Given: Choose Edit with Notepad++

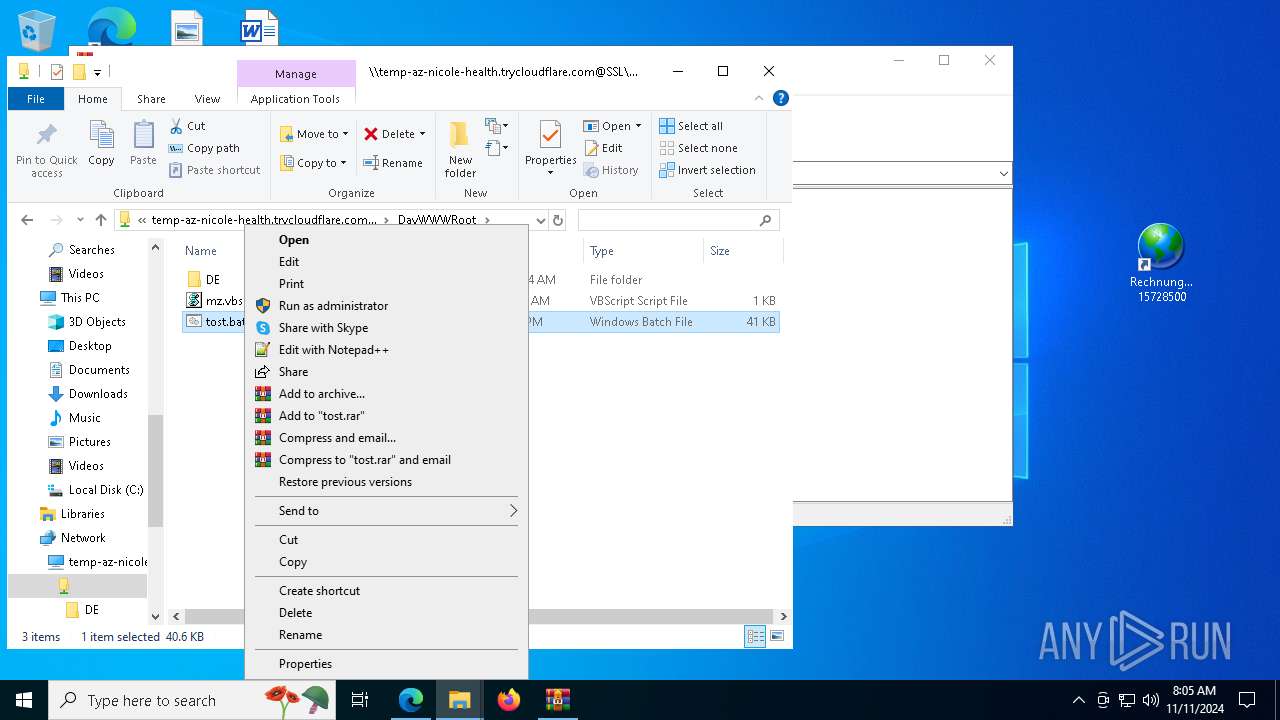Looking at the screenshot, I should click(x=386, y=350).
